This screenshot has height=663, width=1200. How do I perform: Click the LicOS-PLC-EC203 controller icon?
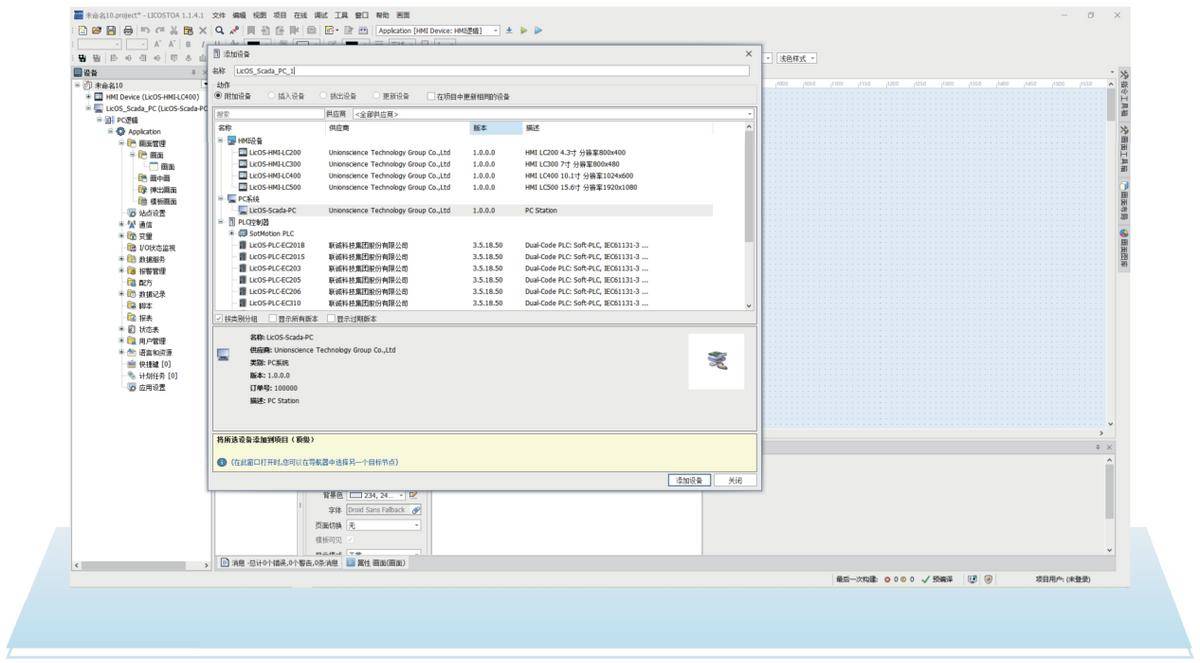[x=242, y=268]
